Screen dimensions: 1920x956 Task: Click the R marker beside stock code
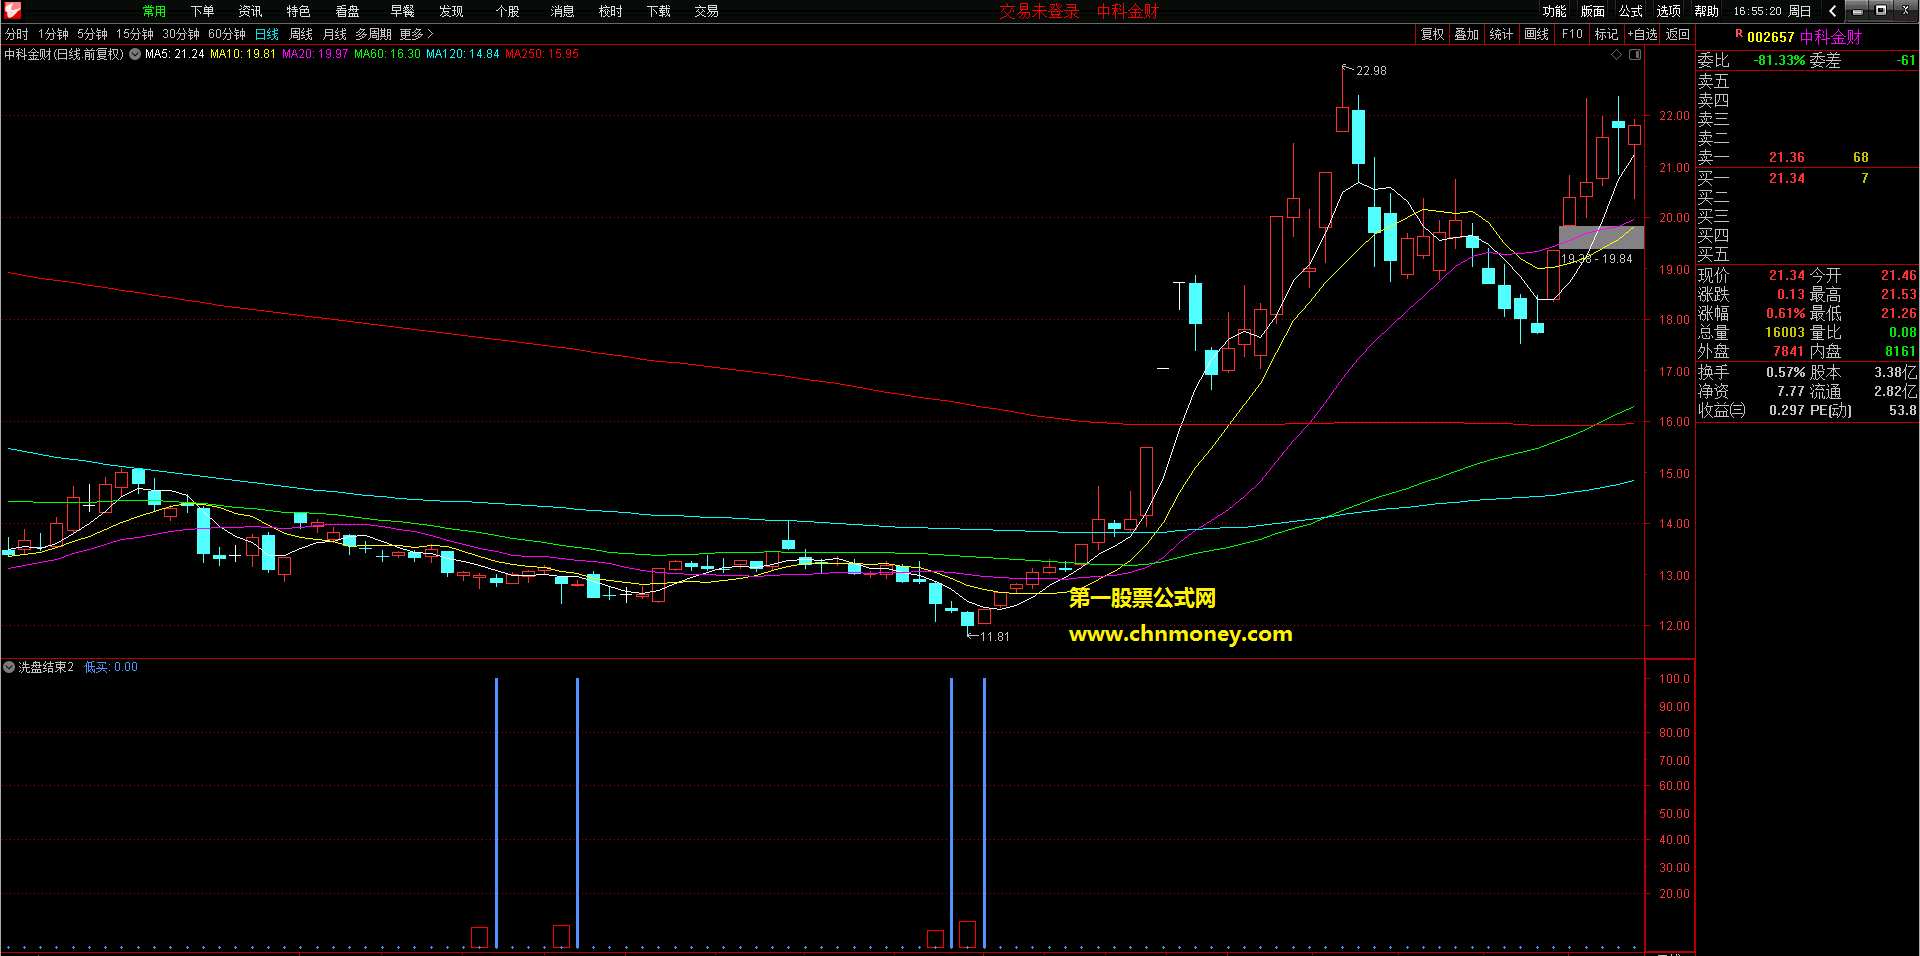(1738, 34)
